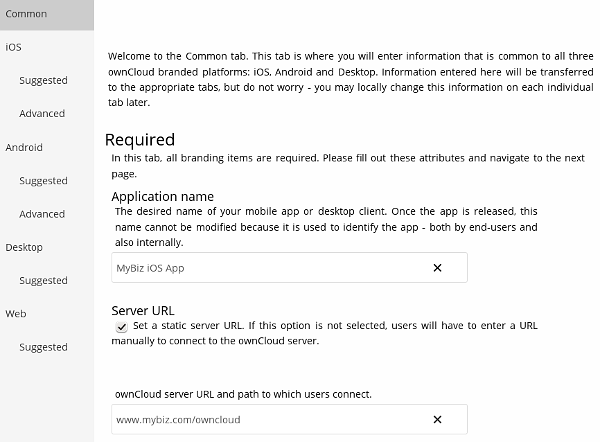The width and height of the screenshot is (600, 442).
Task: Select the Web section in sidebar
Action: click(16, 314)
